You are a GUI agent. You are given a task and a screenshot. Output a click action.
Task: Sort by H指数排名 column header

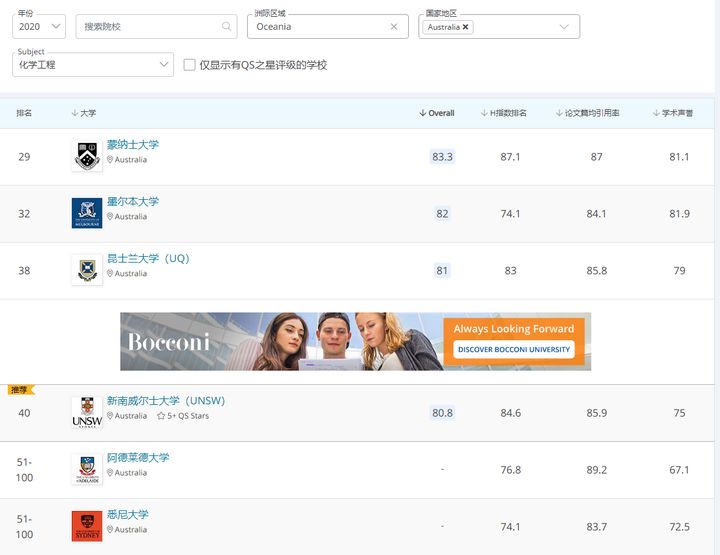coord(504,113)
